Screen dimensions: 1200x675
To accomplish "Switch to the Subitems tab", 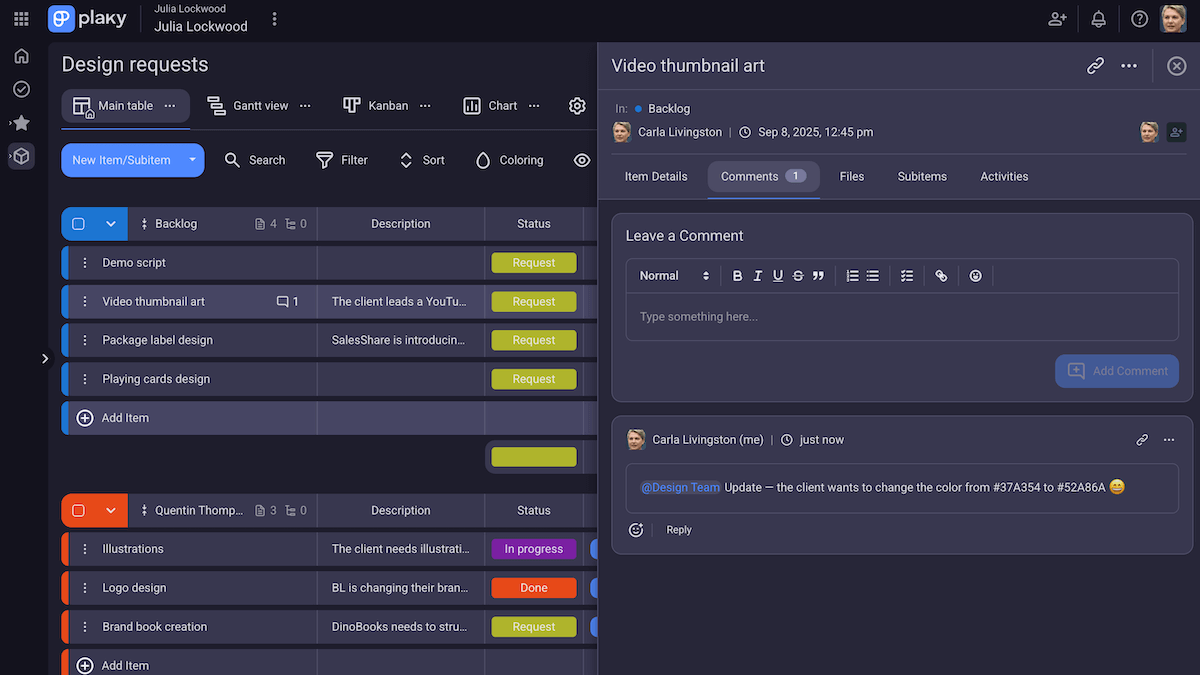I will 921,176.
